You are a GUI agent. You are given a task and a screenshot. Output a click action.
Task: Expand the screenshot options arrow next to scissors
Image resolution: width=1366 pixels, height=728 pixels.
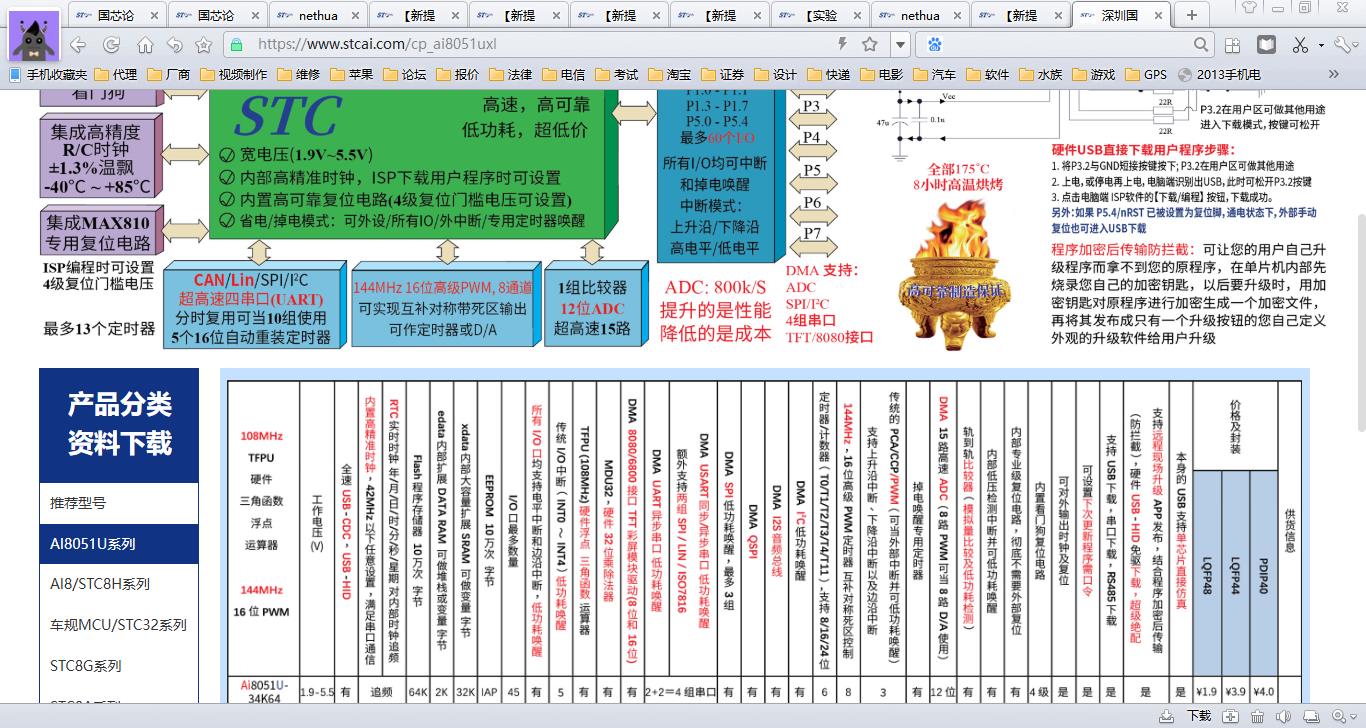pos(1322,46)
